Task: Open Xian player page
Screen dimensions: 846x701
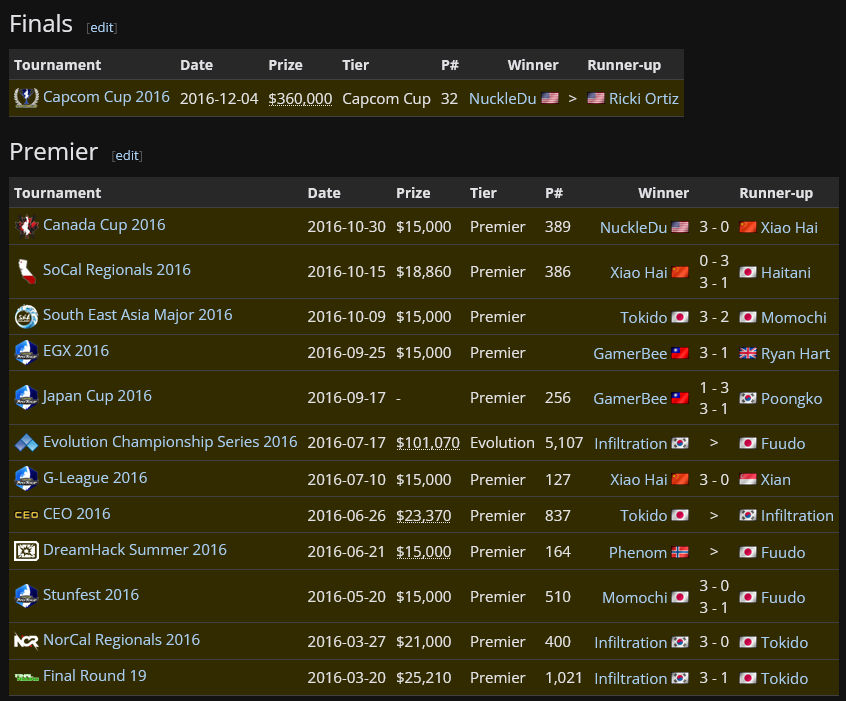Action: (x=775, y=480)
